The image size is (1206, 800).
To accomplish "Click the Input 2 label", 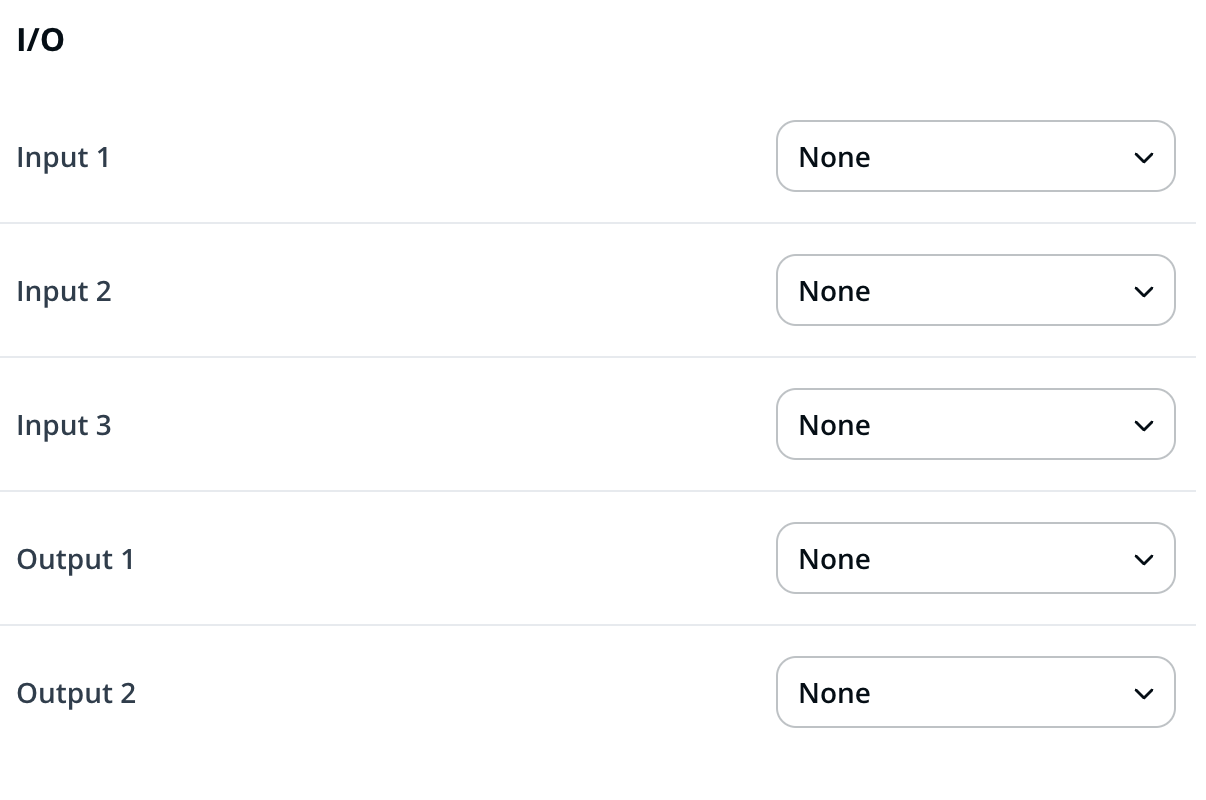I will click(64, 292).
